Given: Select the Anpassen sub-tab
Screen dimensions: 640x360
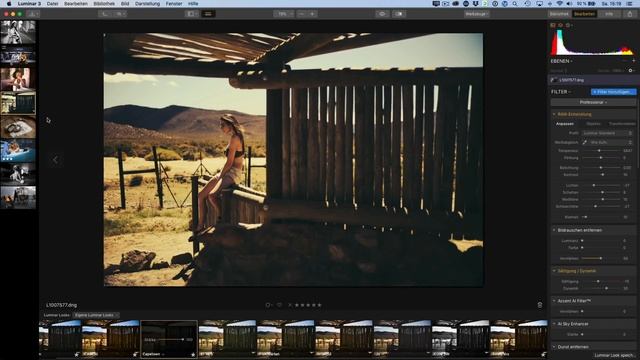Looking at the screenshot, I should pyautogui.click(x=565, y=124).
